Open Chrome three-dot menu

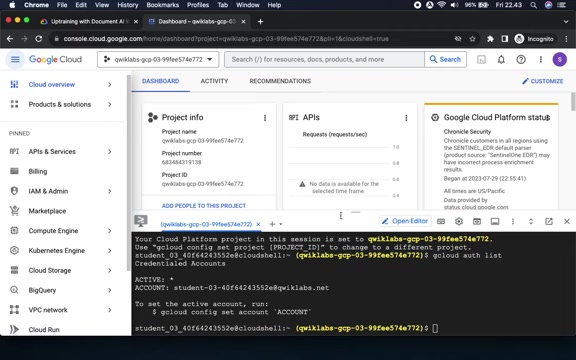pos(566,39)
